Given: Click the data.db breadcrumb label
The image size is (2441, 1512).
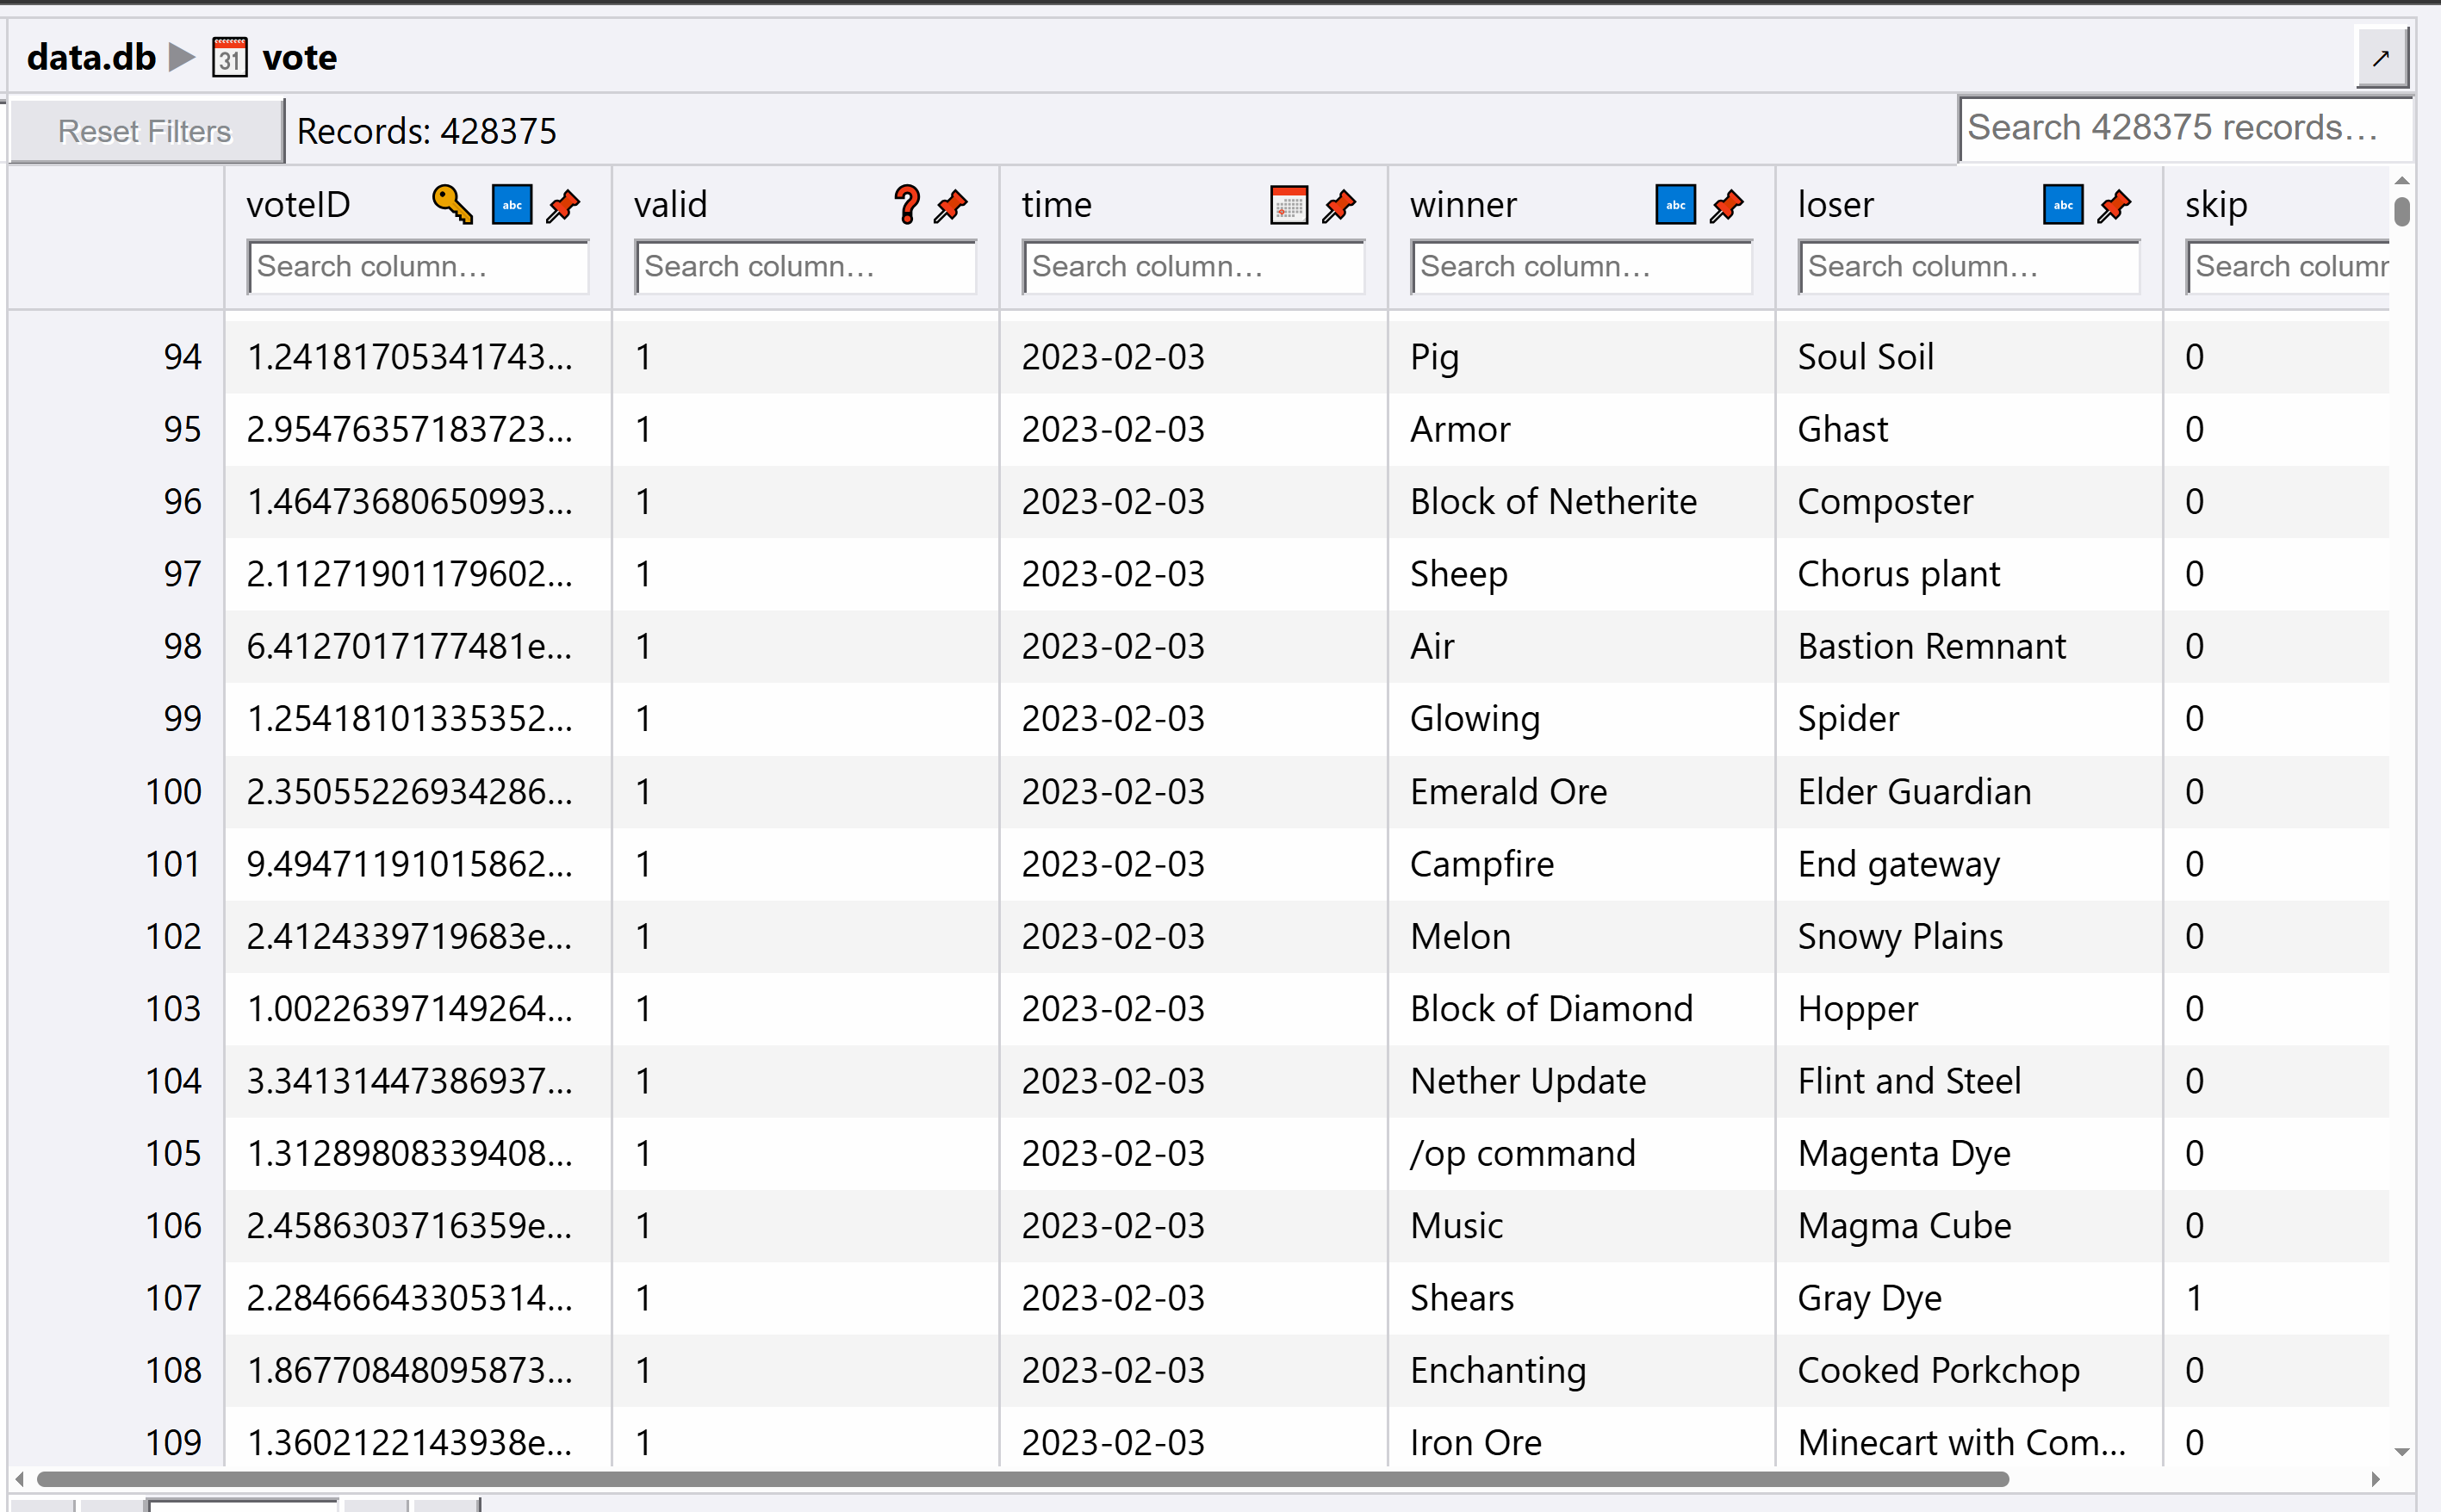Looking at the screenshot, I should (x=91, y=58).
